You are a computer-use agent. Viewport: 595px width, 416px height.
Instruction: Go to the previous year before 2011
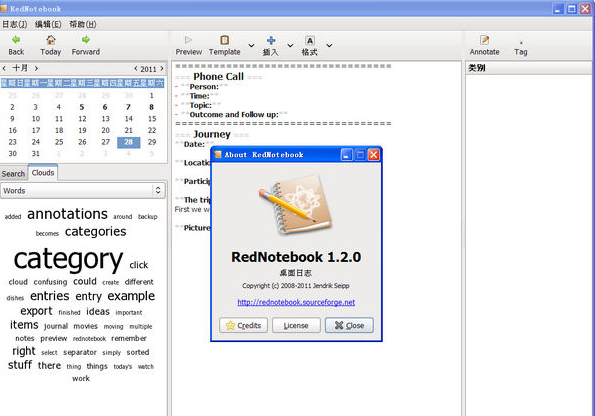point(135,69)
